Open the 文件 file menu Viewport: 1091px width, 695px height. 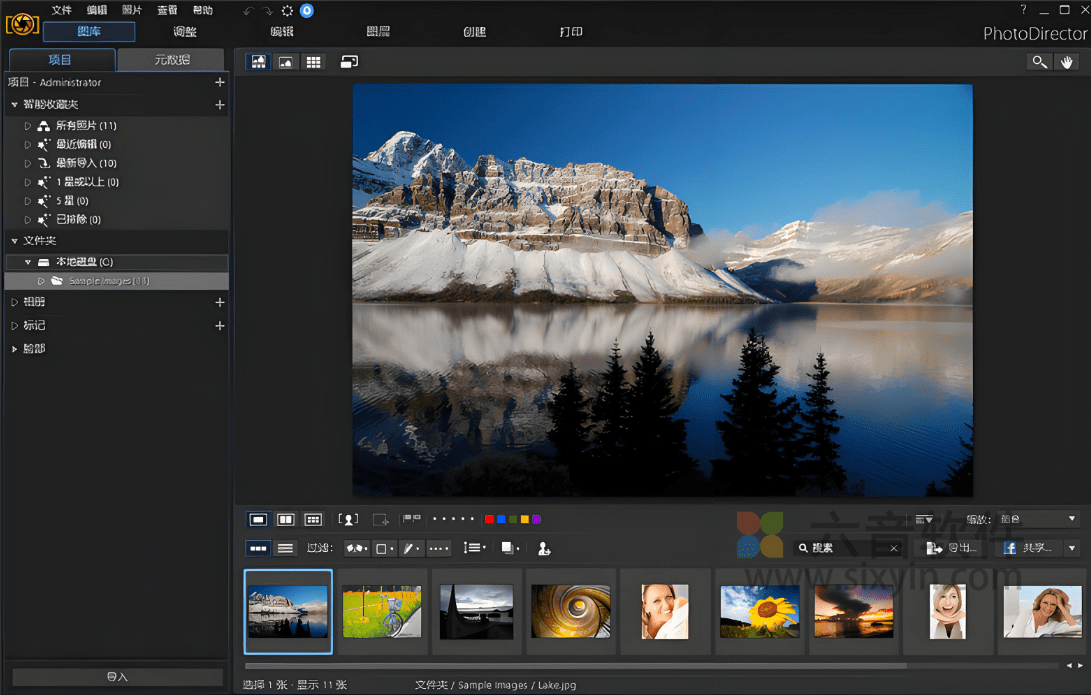(x=62, y=10)
